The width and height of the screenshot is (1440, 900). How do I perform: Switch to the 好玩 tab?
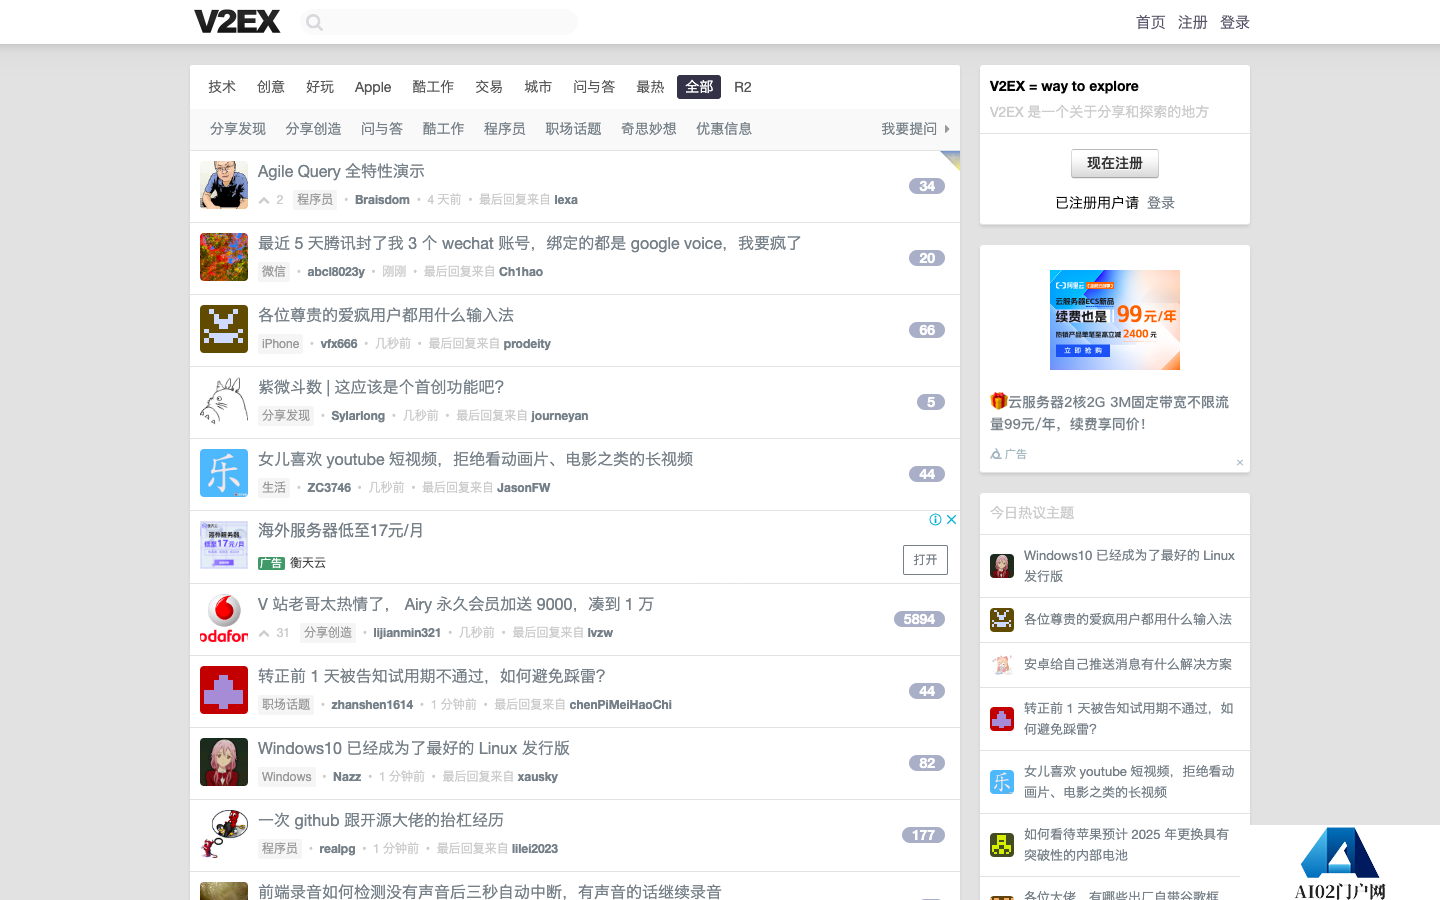(x=320, y=87)
